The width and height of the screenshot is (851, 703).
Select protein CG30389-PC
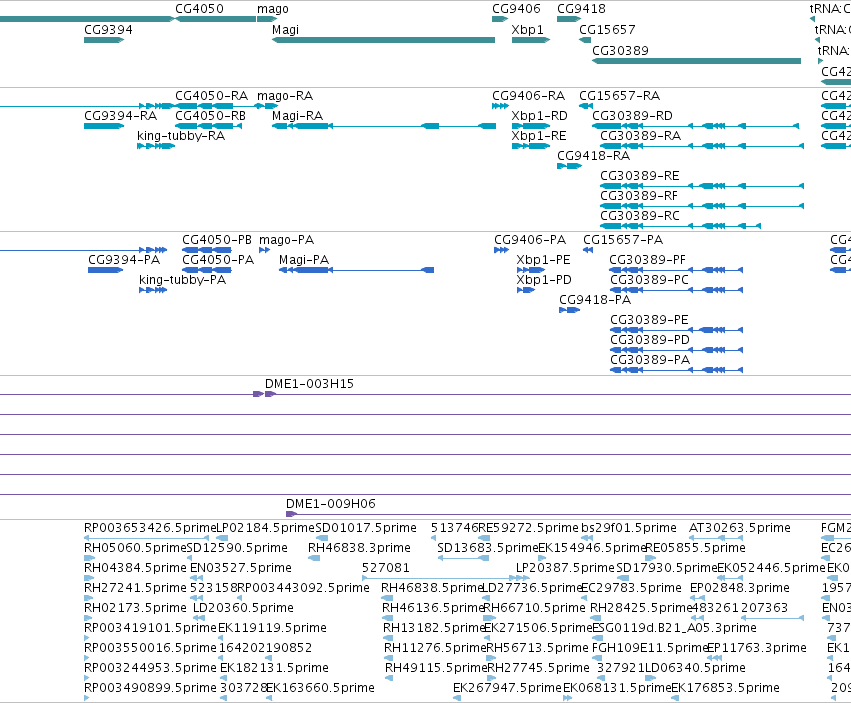pyautogui.click(x=650, y=280)
